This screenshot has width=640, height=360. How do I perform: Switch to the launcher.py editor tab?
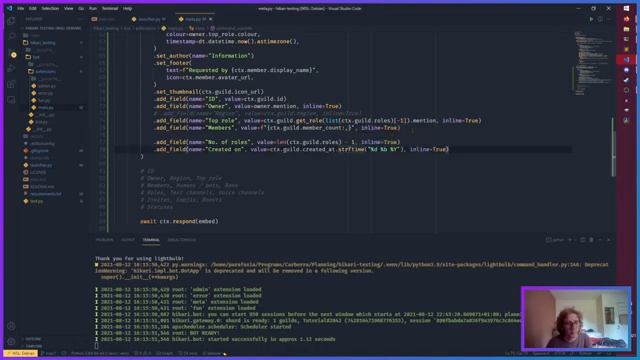149,19
